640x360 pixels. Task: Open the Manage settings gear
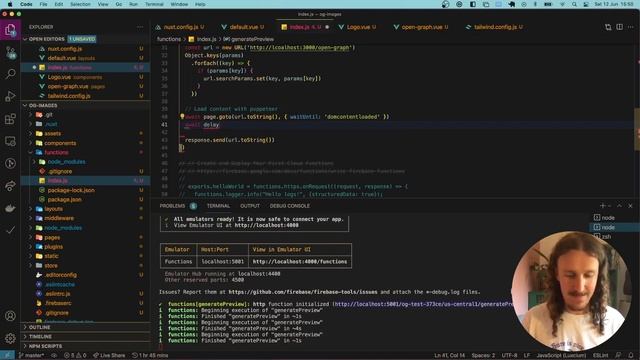click(10, 338)
